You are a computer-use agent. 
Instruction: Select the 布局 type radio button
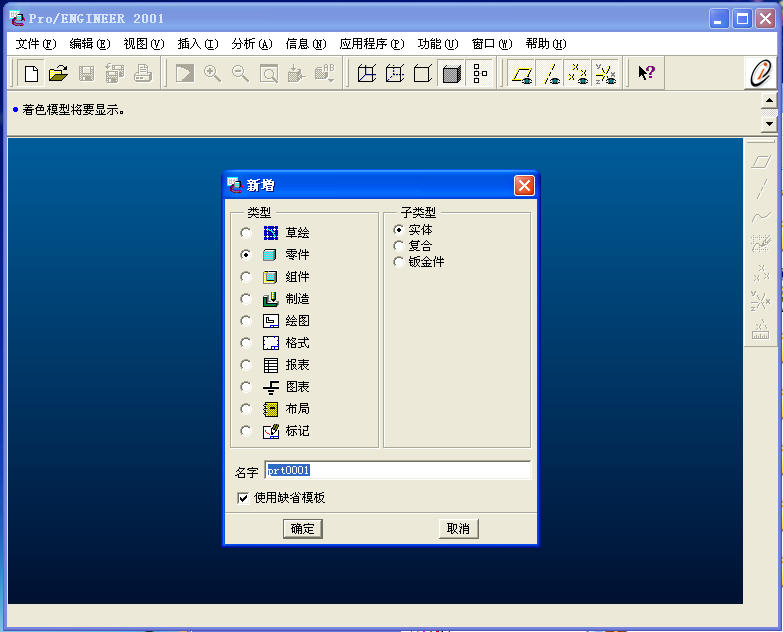coord(246,409)
